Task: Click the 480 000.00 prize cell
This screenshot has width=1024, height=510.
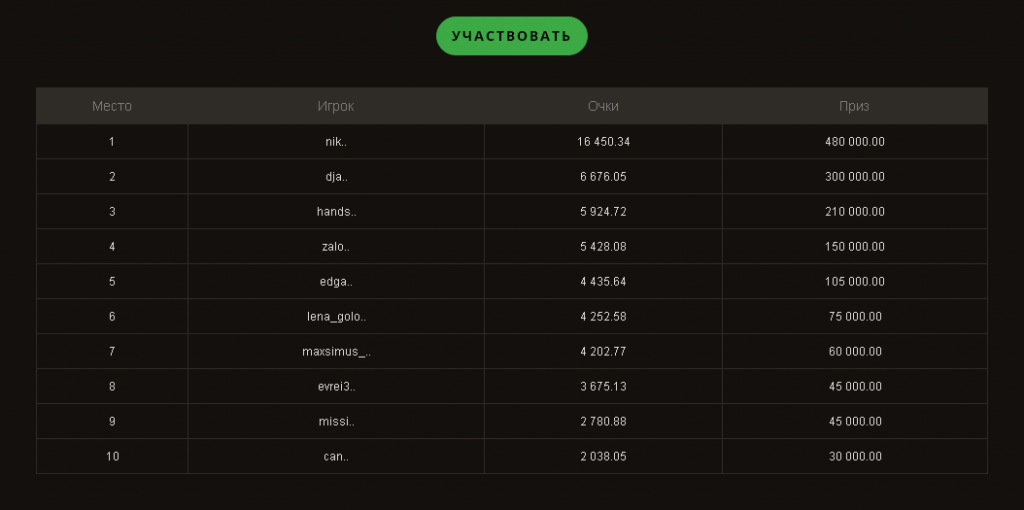Action: point(854,142)
